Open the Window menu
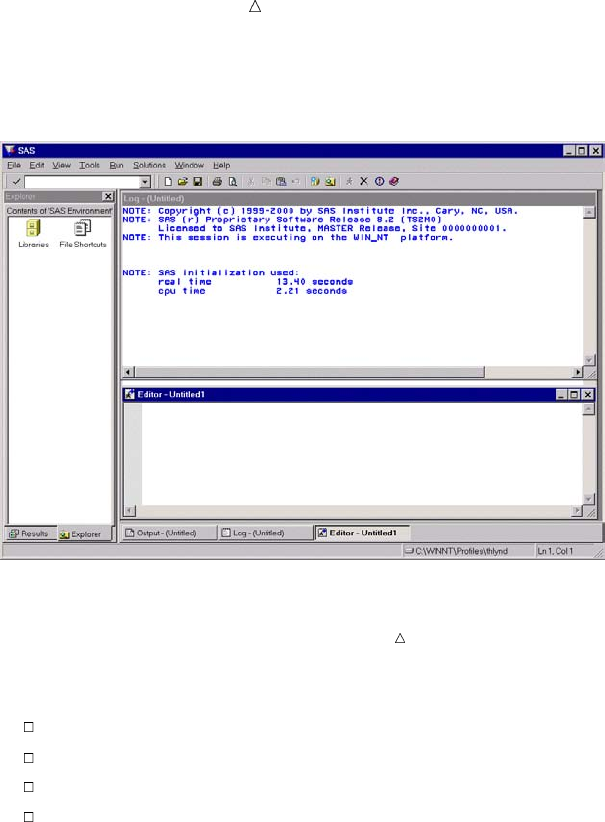 [189, 165]
